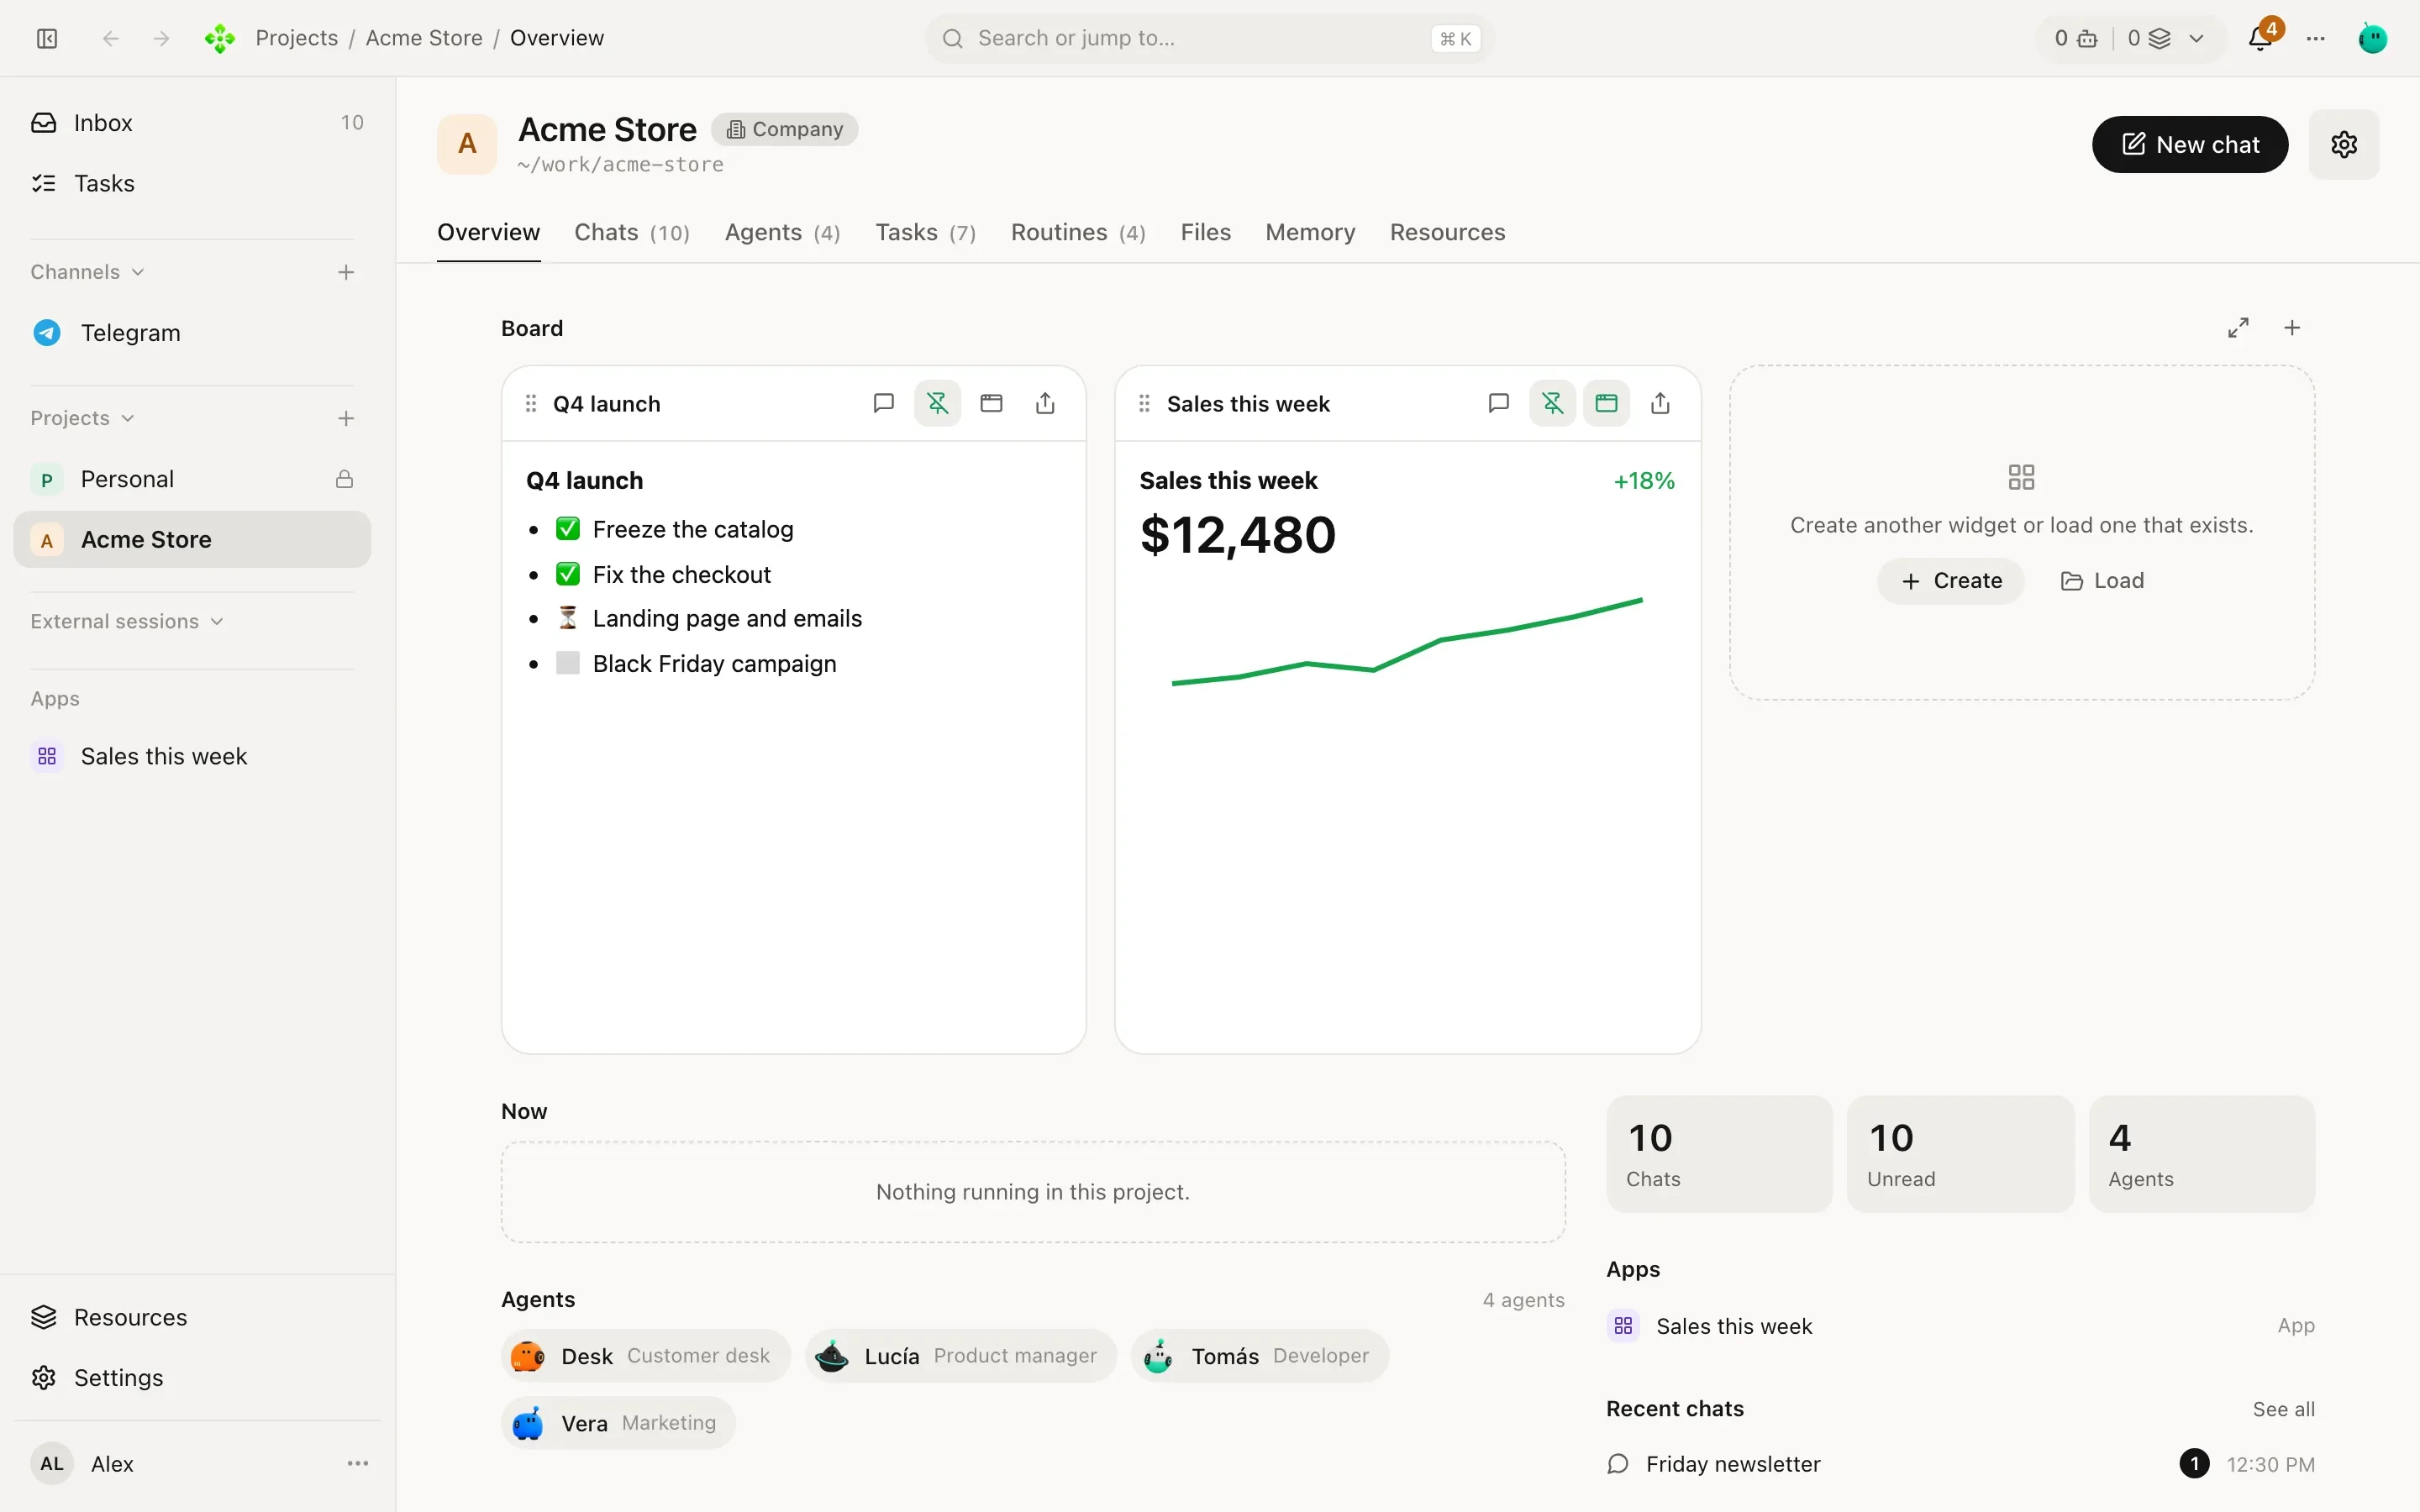Click the Friday newsletter chat bubble icon

point(1617,1464)
